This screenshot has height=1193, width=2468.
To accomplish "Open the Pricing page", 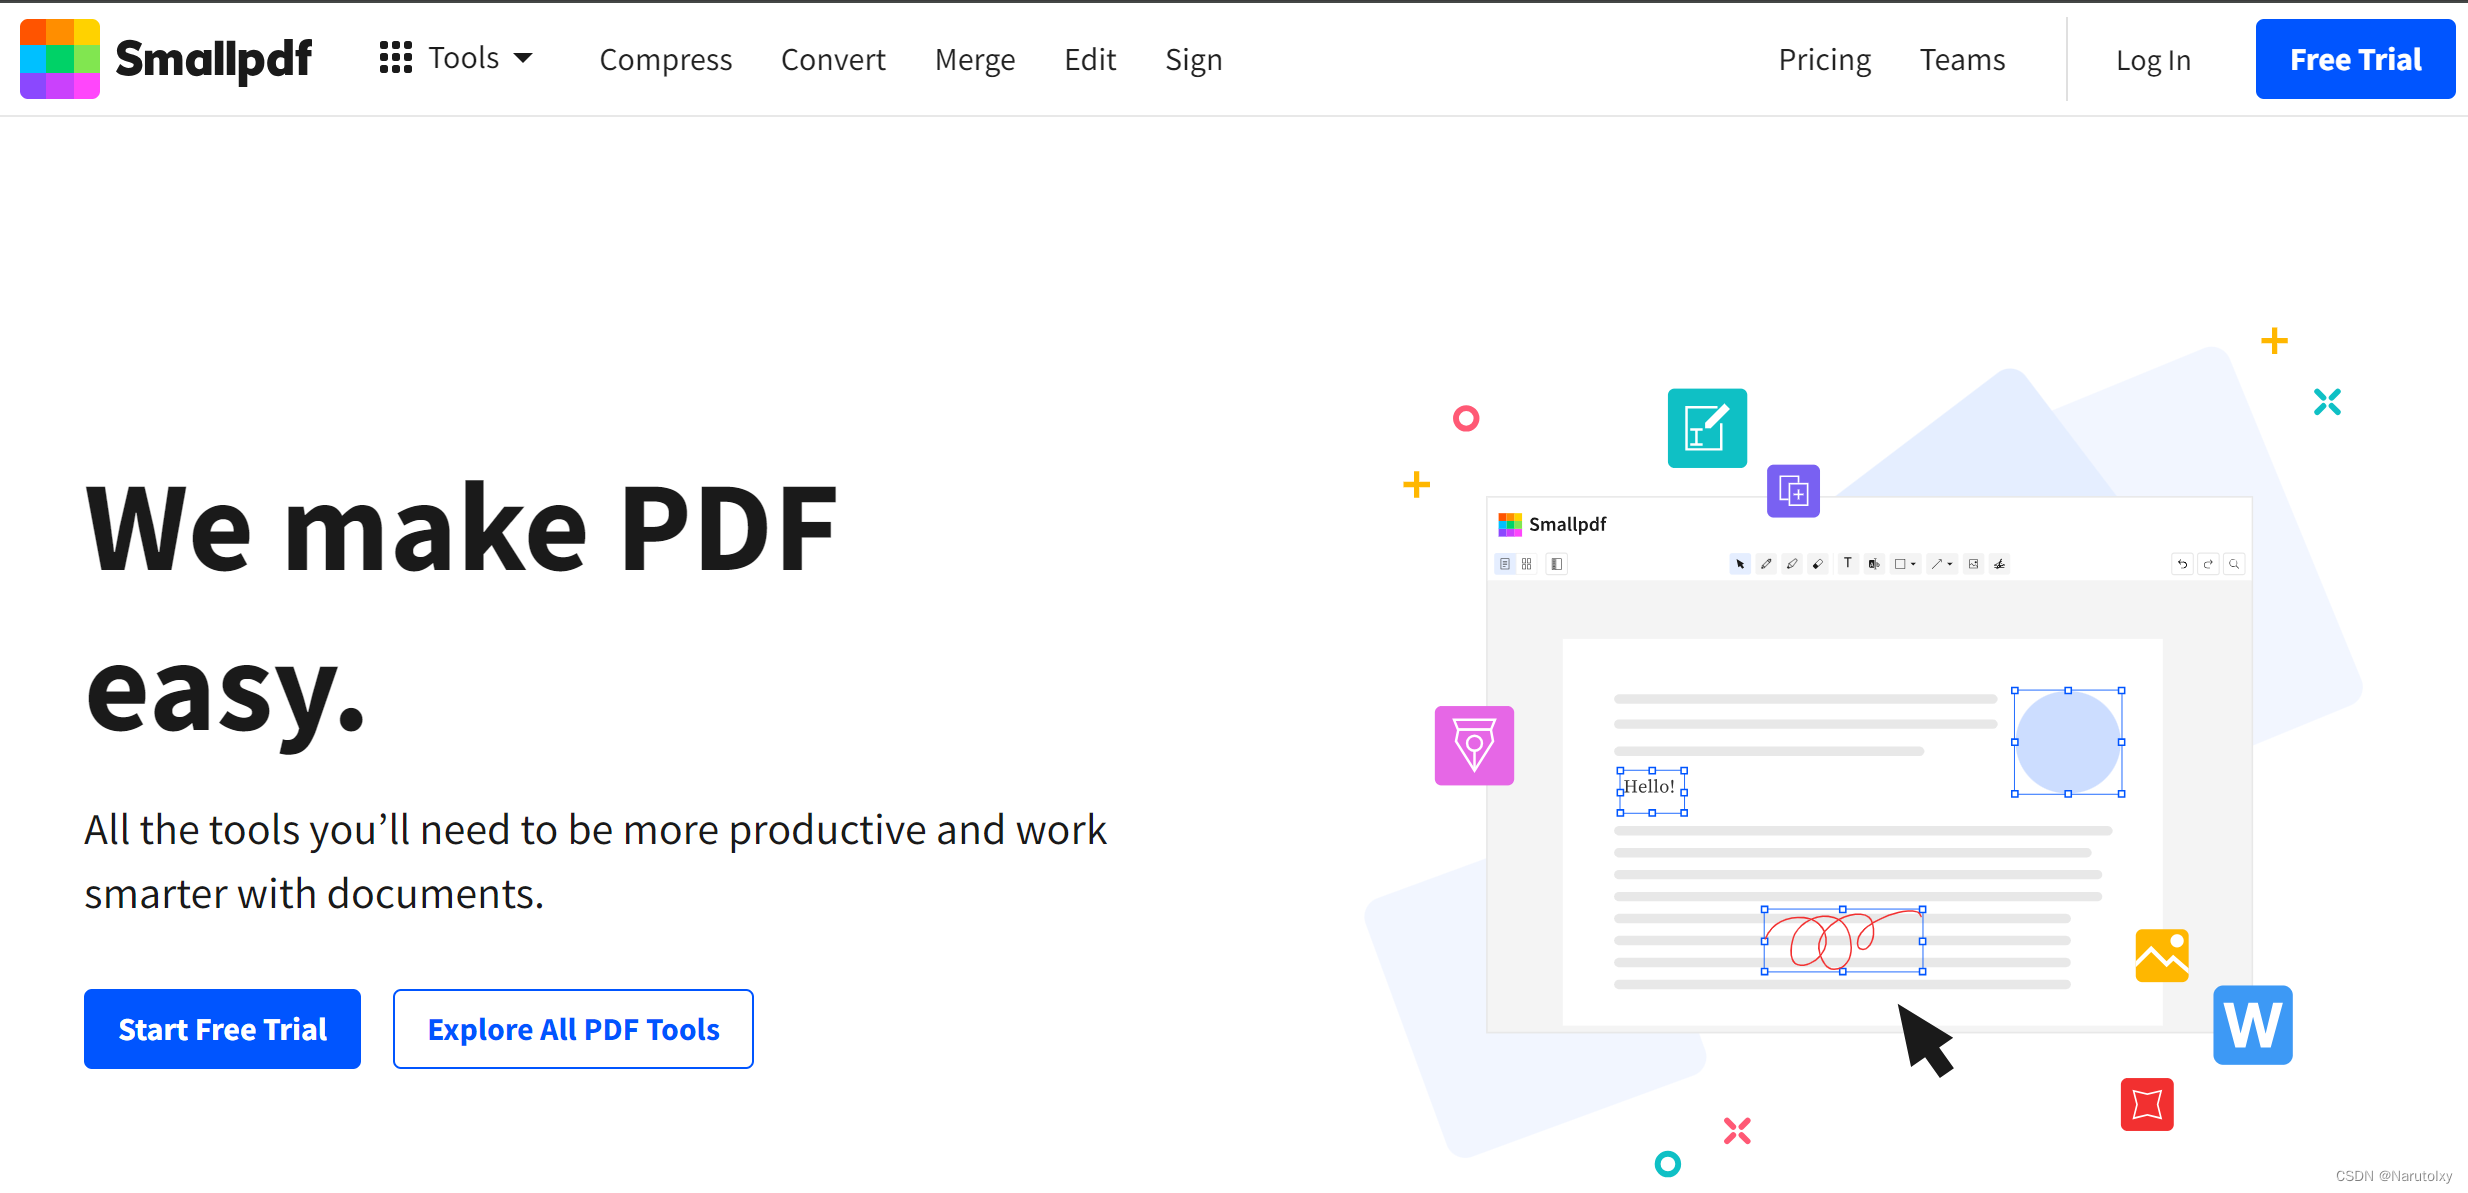I will 1824,60.
